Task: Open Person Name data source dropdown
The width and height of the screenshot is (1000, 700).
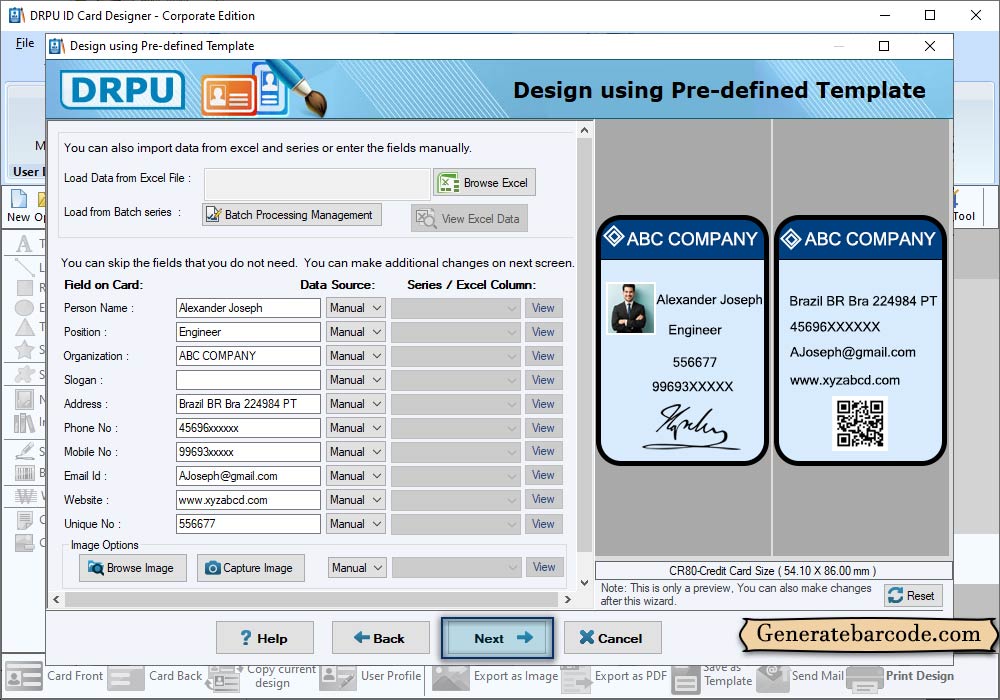Action: click(356, 308)
